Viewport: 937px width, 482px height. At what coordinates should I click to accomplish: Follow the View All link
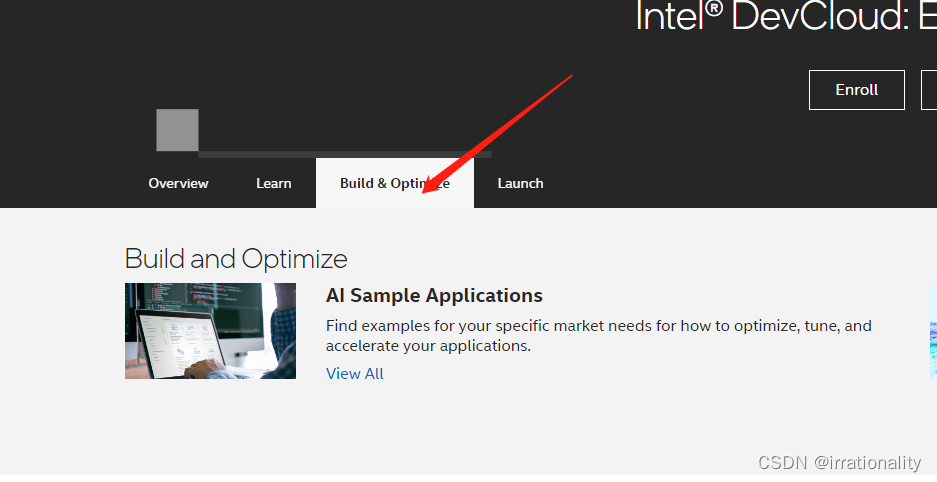(x=354, y=373)
